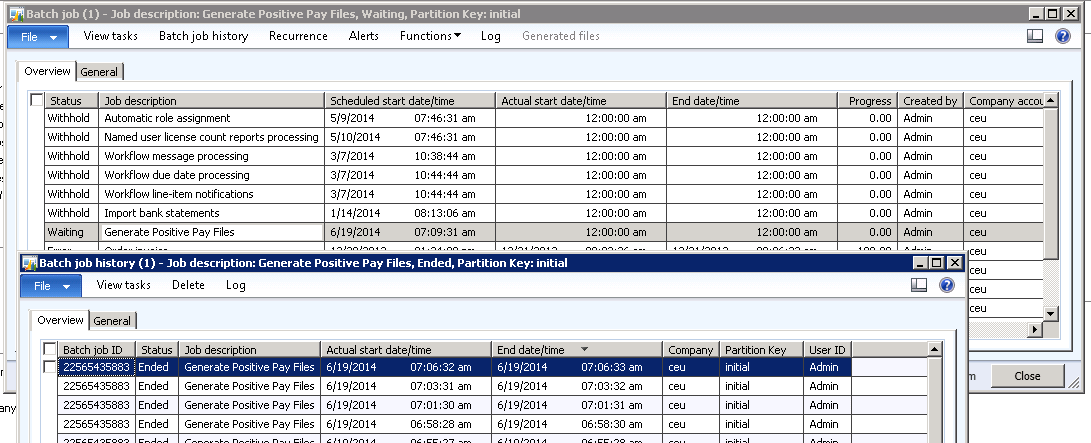The width and height of the screenshot is (1091, 443).
Task: Switch to General tab in Batch job window
Action: [100, 72]
